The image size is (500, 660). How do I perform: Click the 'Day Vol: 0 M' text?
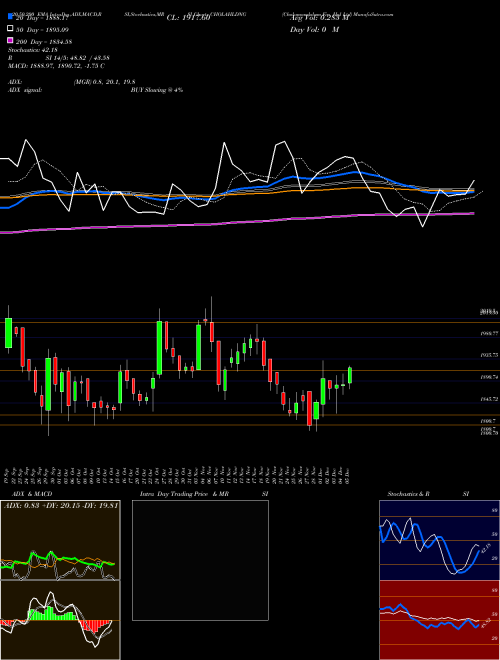(x=314, y=29)
